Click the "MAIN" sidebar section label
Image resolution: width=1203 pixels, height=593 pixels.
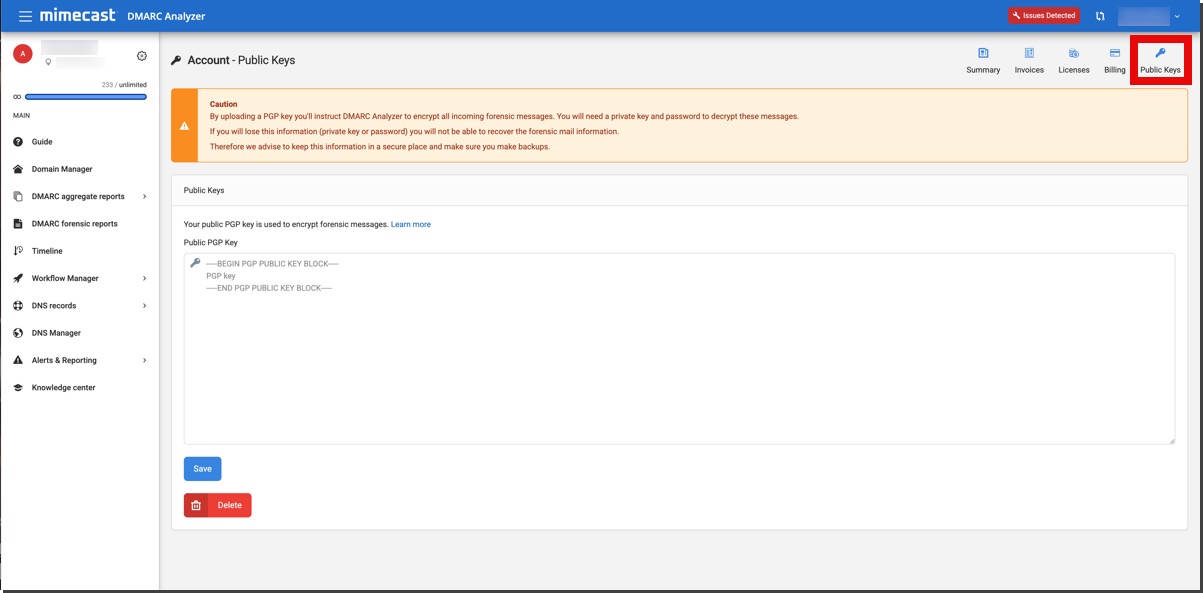21,115
